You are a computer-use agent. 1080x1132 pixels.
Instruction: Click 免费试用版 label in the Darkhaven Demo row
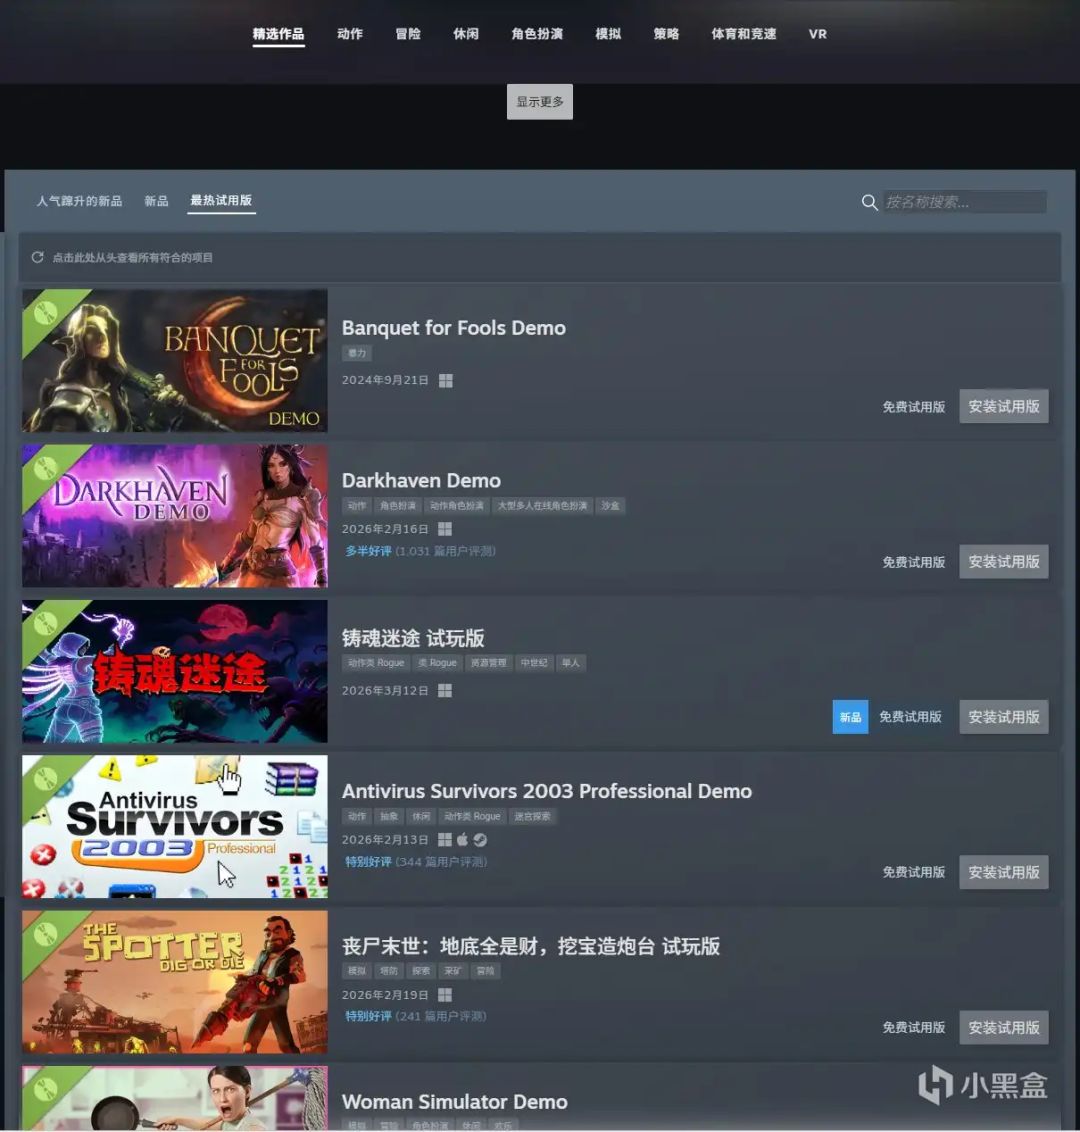[x=913, y=562]
